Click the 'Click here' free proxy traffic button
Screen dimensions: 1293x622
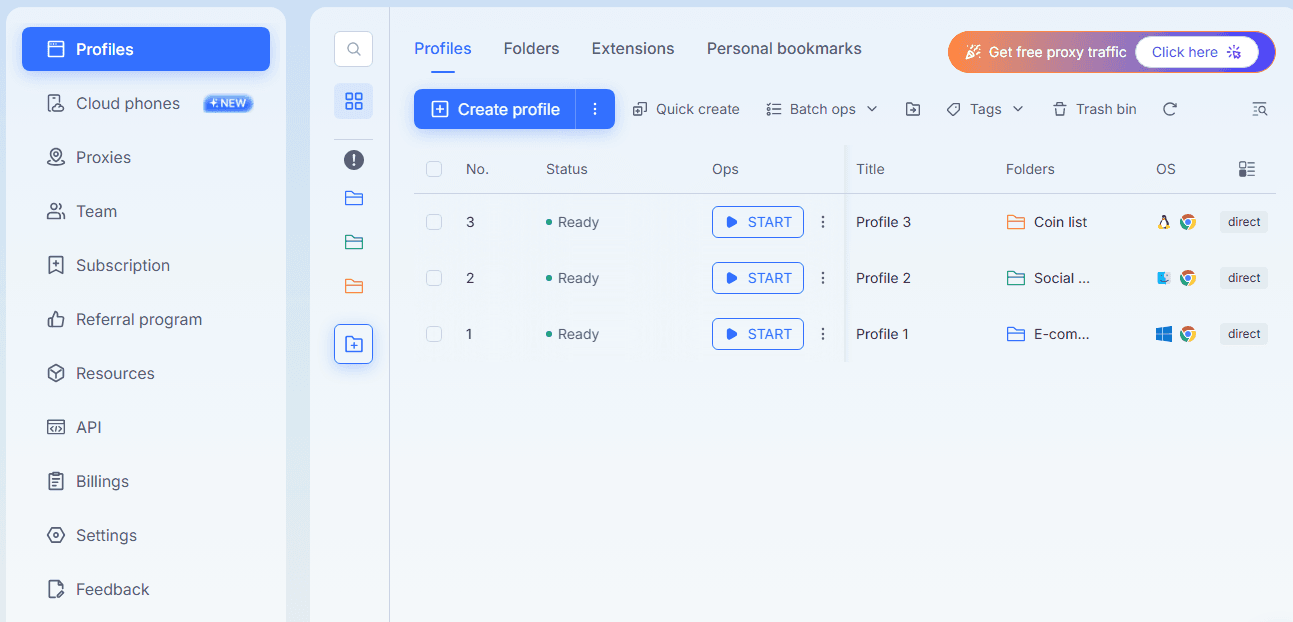point(1196,52)
